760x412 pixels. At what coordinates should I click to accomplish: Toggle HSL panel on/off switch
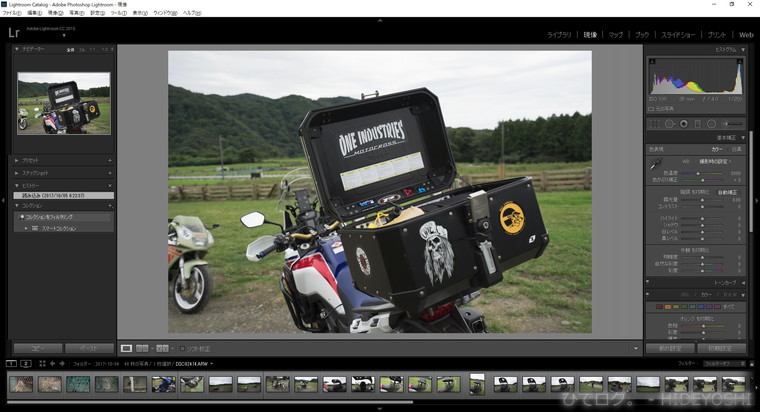[x=648, y=294]
